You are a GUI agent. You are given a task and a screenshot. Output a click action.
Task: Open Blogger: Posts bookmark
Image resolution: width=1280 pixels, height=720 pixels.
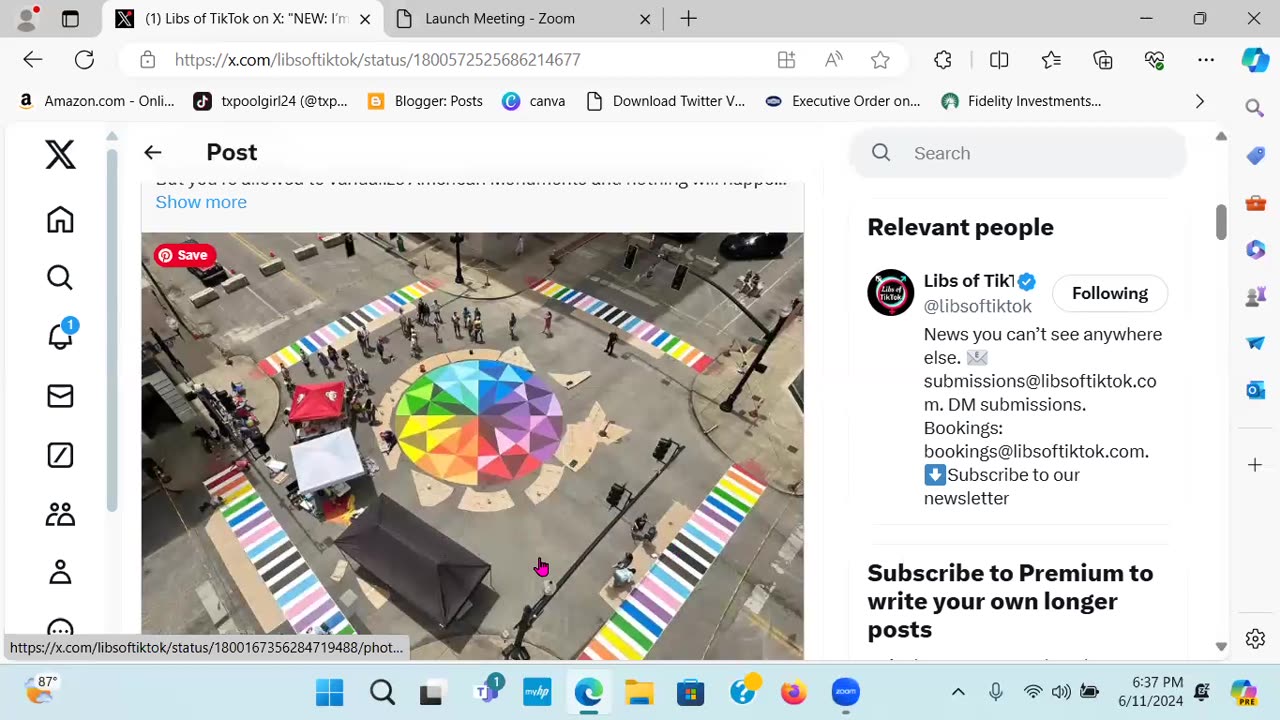pos(425,101)
